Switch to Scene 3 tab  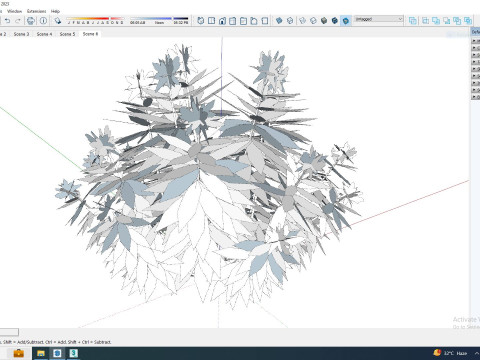[x=21, y=34]
